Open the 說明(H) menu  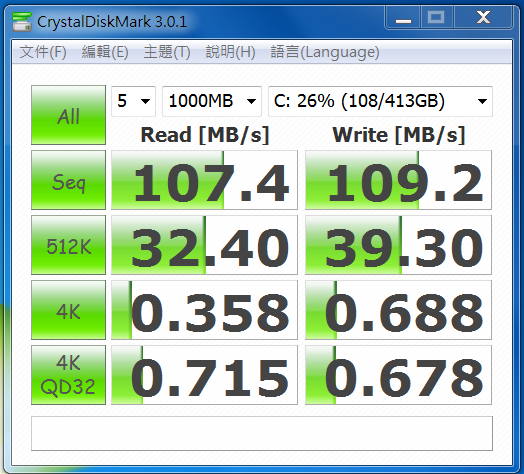(x=230, y=52)
